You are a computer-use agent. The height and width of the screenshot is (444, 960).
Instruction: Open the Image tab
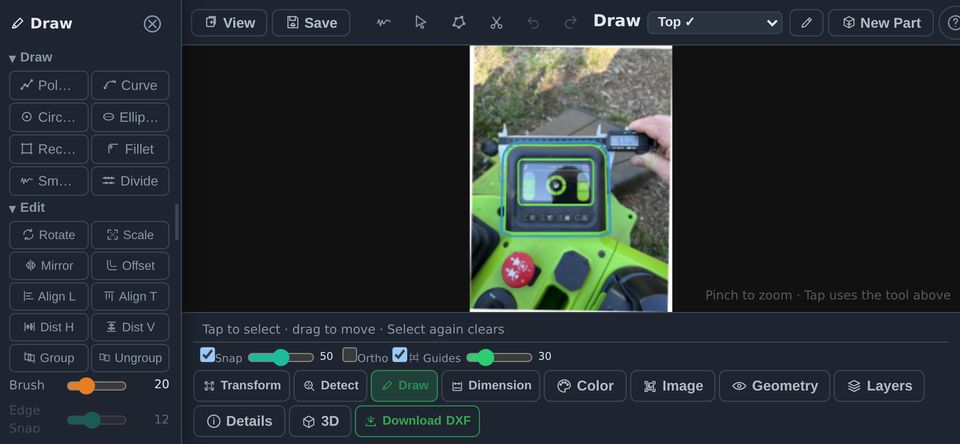(x=673, y=386)
